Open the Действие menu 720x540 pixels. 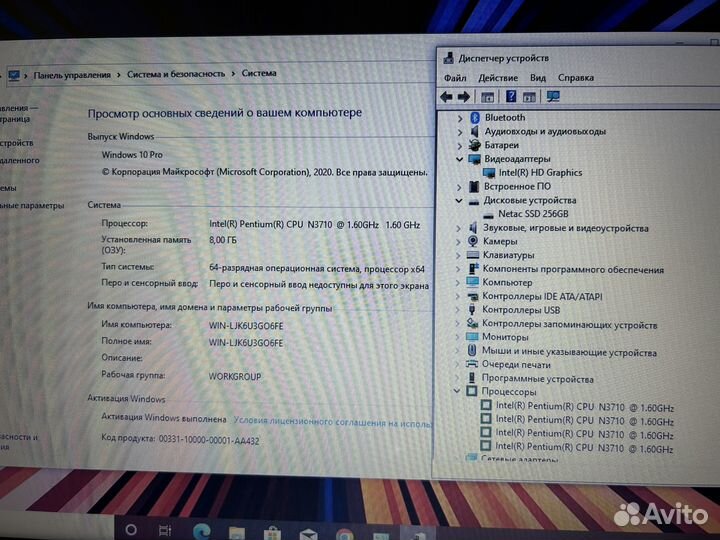498,78
